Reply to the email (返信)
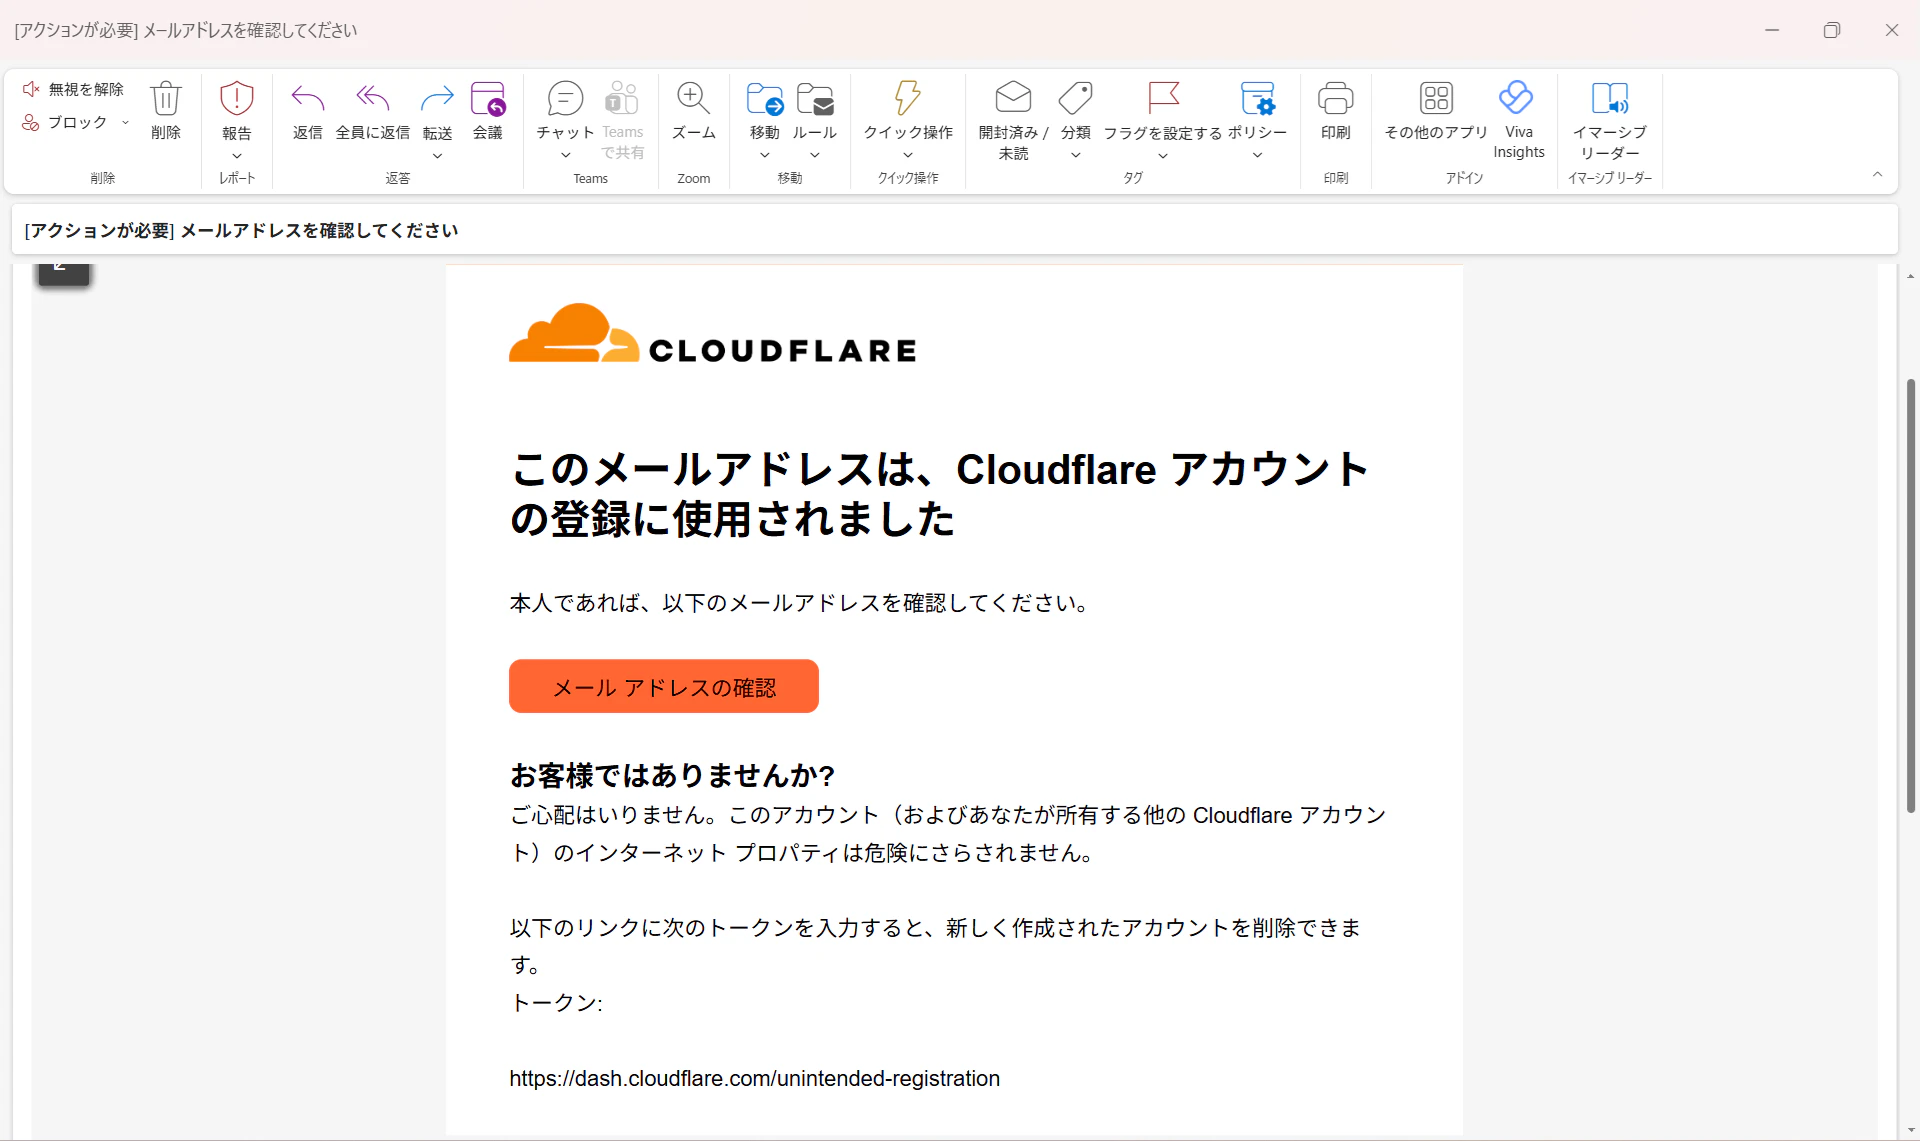 coord(308,98)
